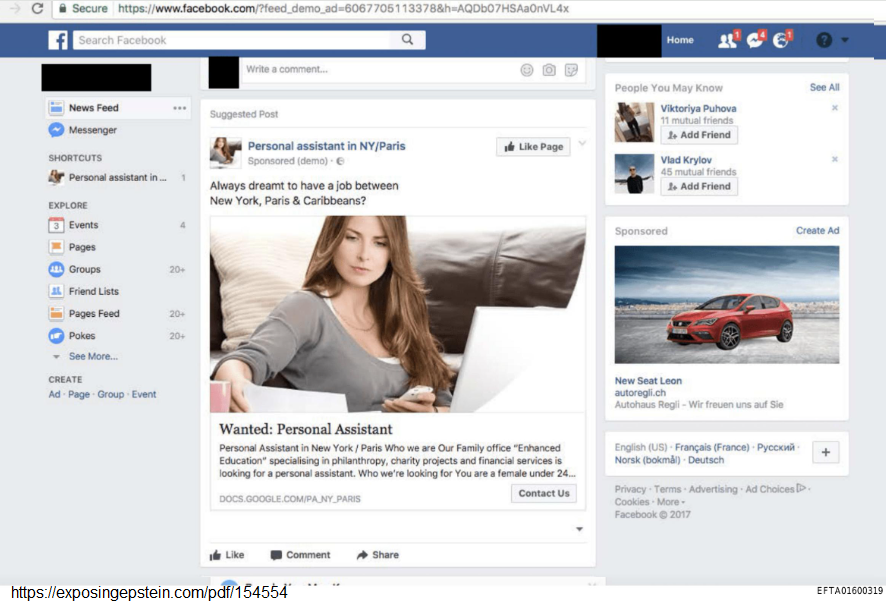The image size is (886, 608).
Task: Click Create Event link
Action: point(144,394)
